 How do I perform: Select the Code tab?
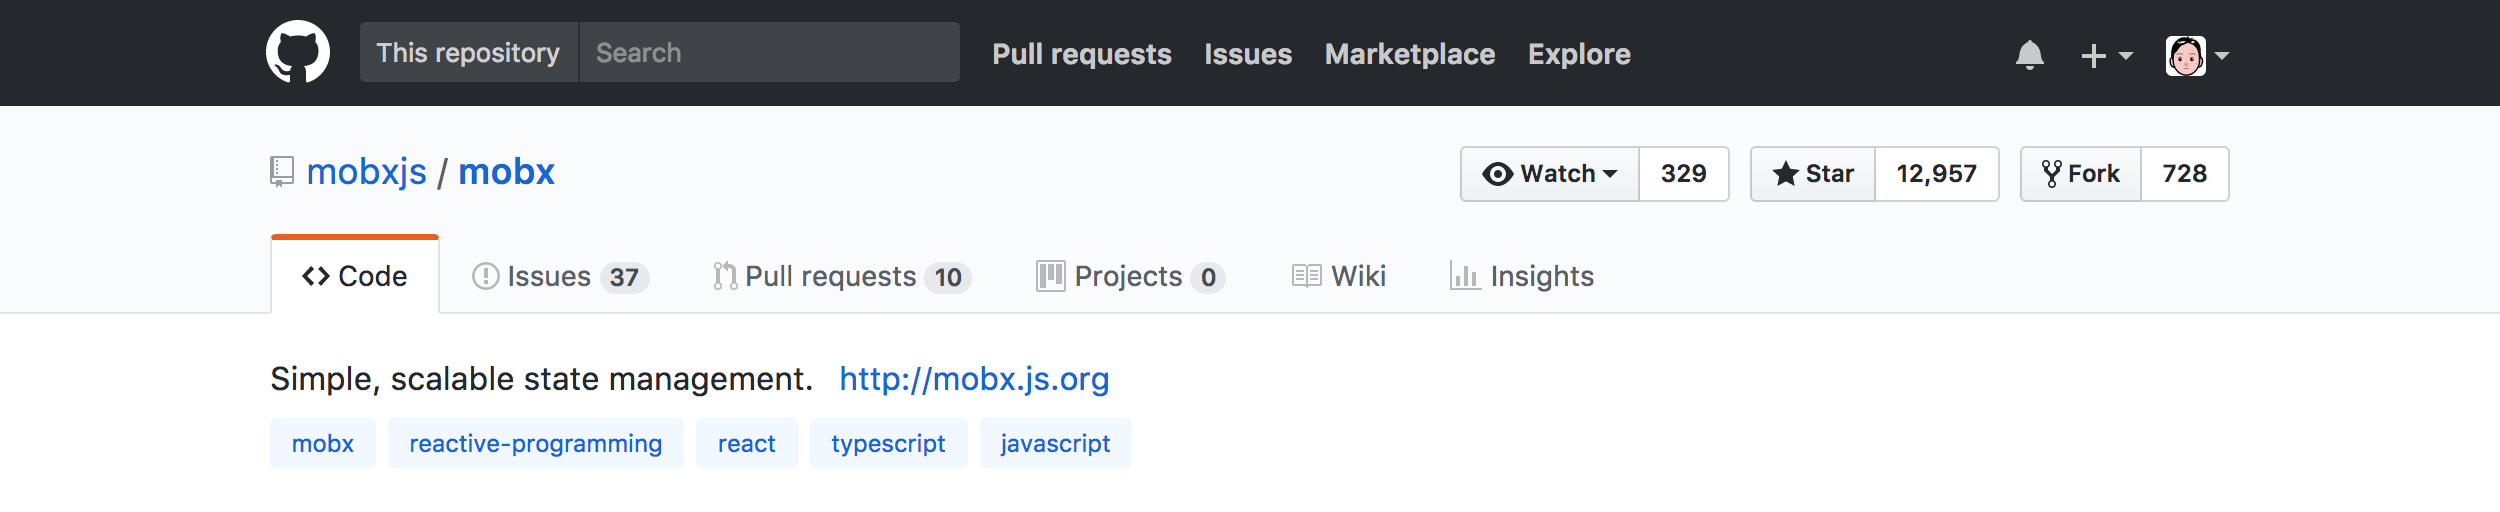pyautogui.click(x=355, y=276)
